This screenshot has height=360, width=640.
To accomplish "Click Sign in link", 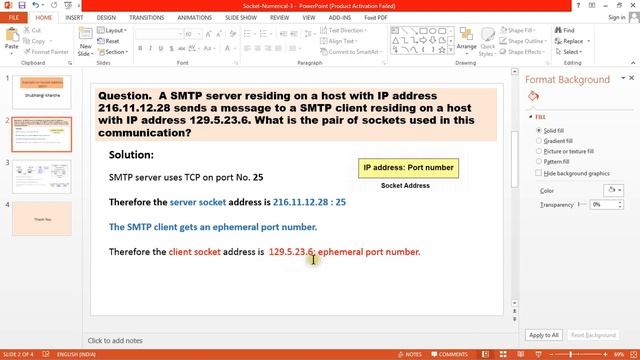I will point(616,17).
